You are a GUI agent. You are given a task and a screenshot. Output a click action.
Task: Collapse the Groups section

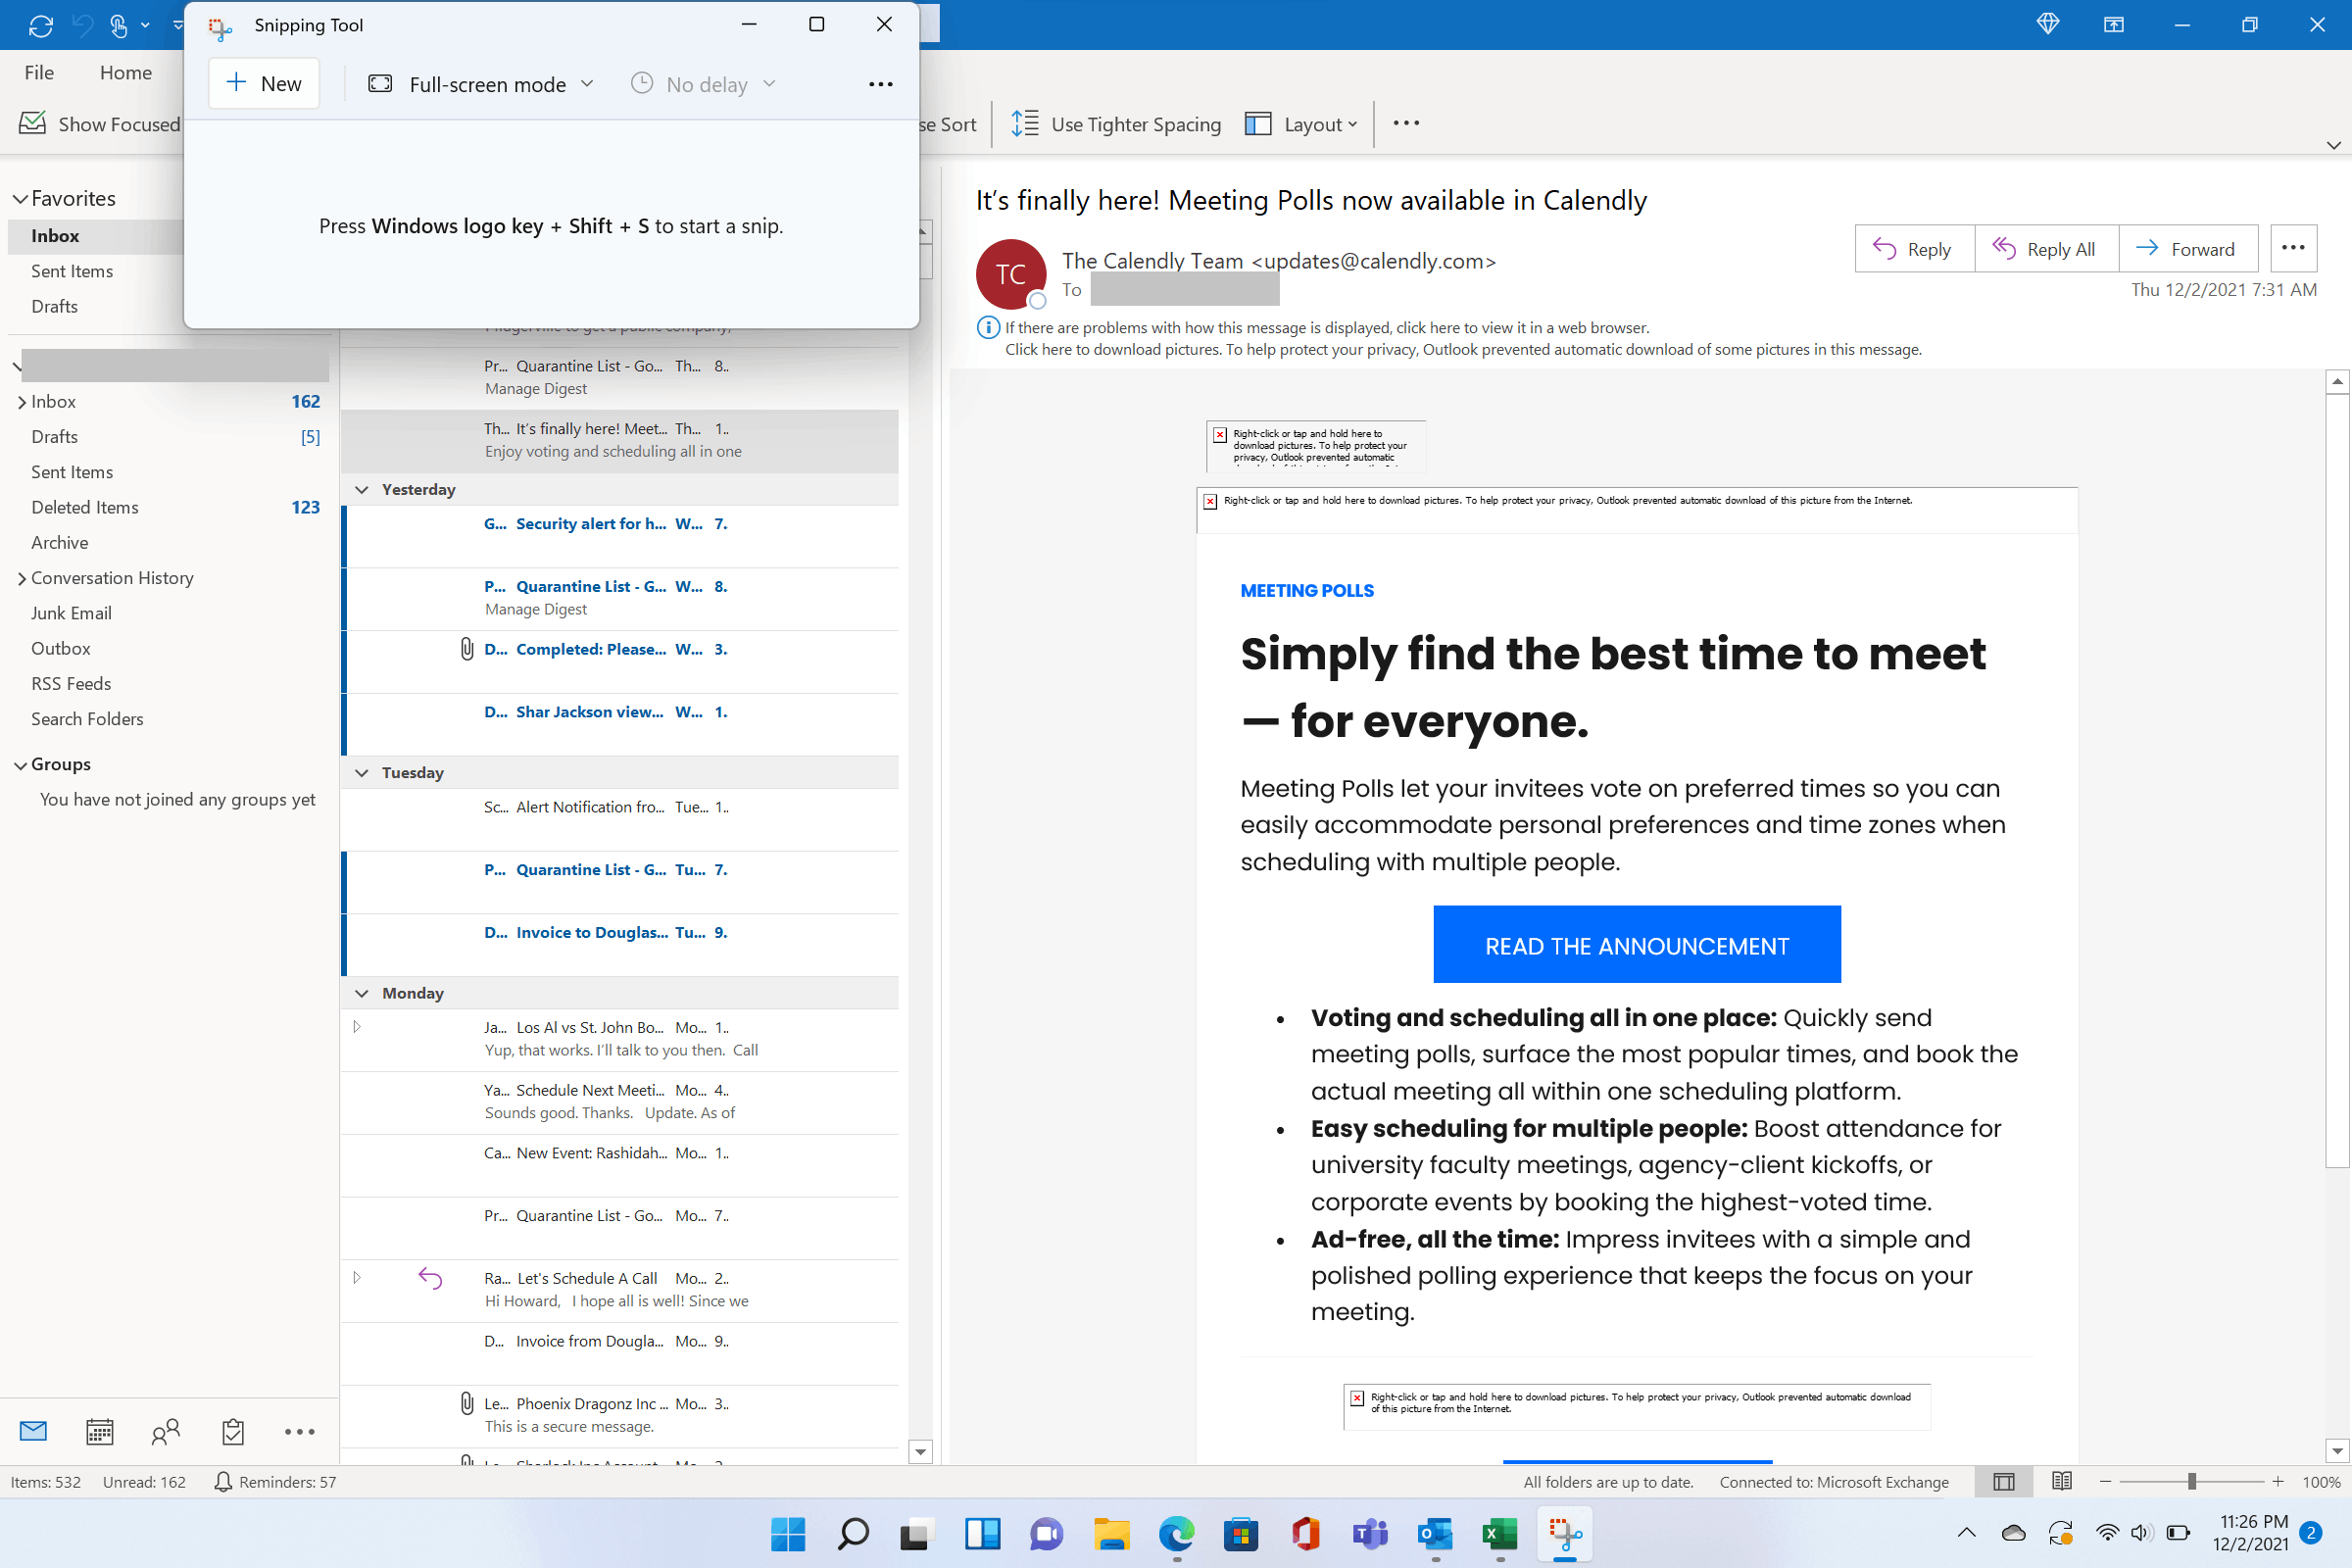pyautogui.click(x=20, y=765)
